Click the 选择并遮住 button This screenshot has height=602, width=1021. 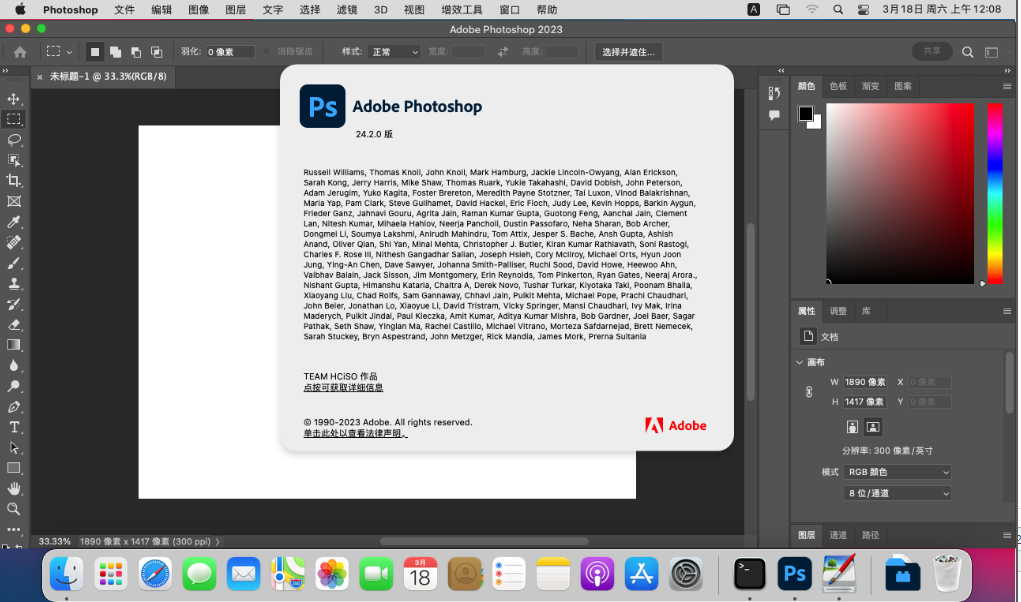(x=628, y=52)
